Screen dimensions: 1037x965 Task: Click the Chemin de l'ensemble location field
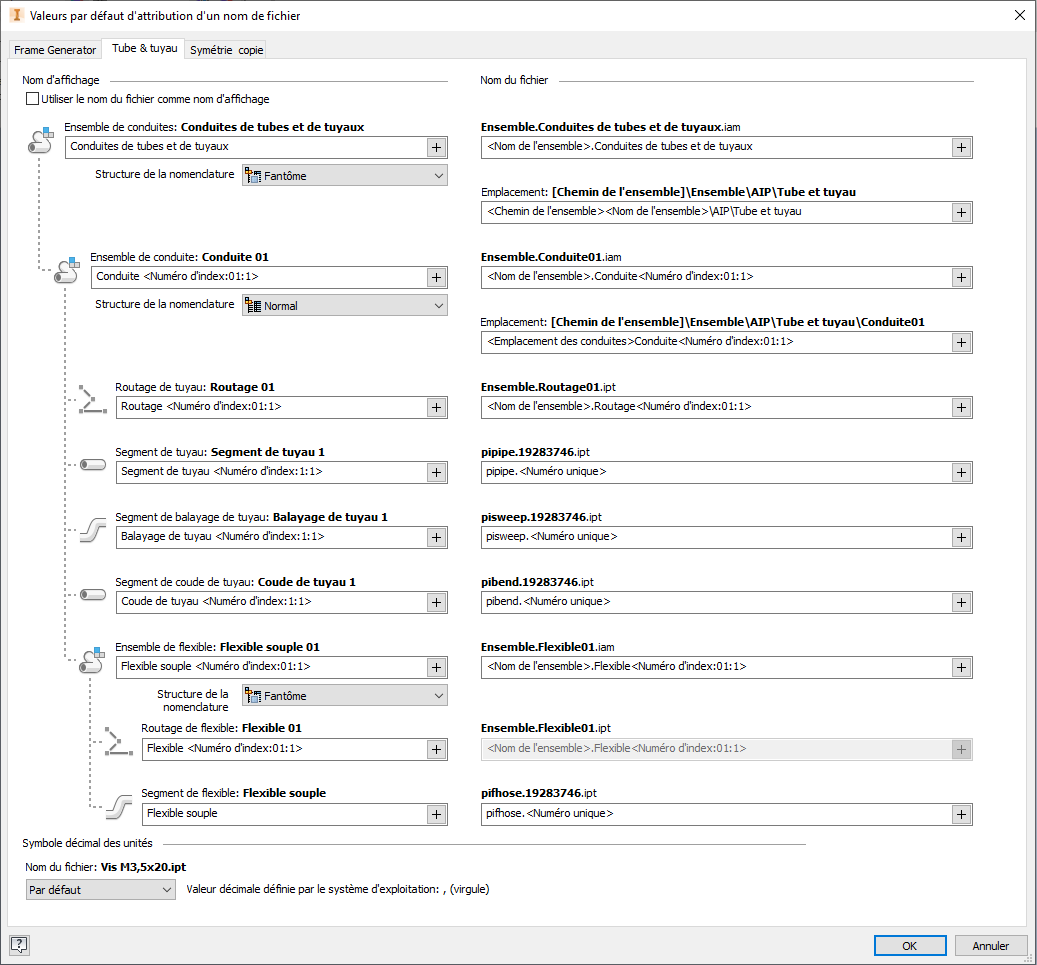tap(714, 212)
